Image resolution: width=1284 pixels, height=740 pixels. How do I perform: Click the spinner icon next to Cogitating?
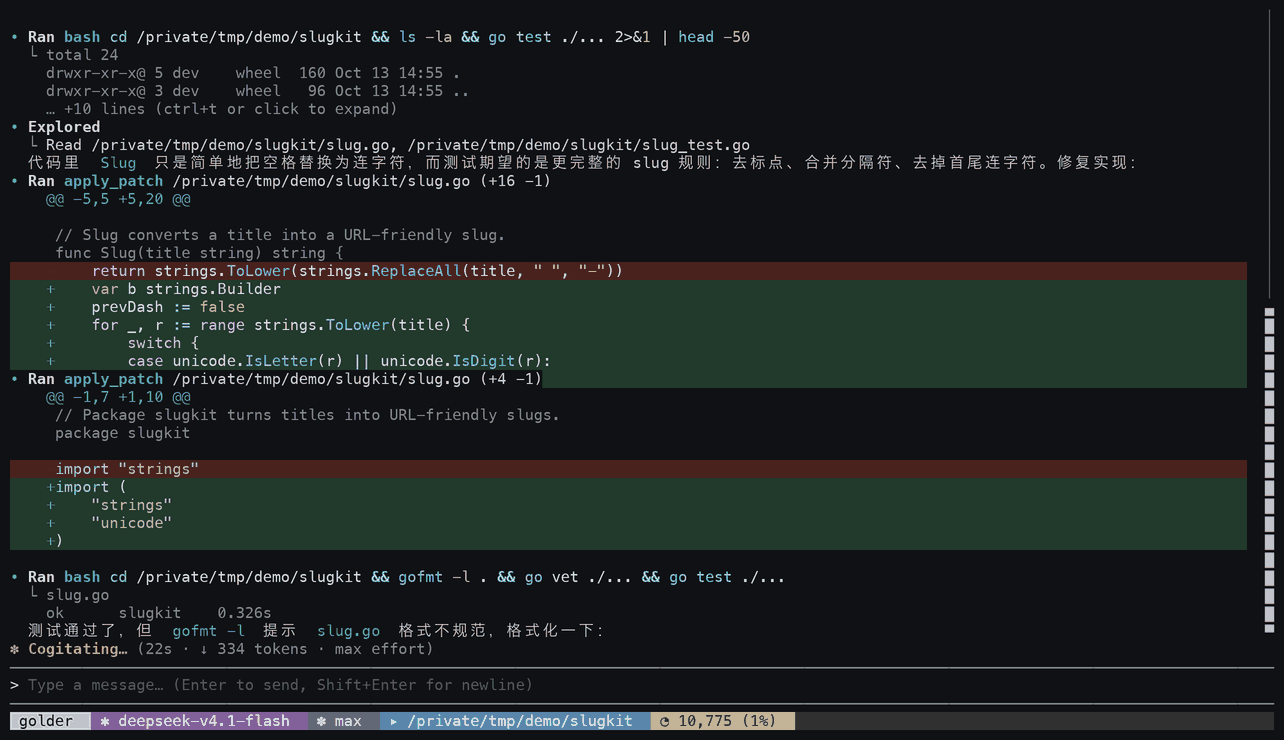click(x=15, y=649)
